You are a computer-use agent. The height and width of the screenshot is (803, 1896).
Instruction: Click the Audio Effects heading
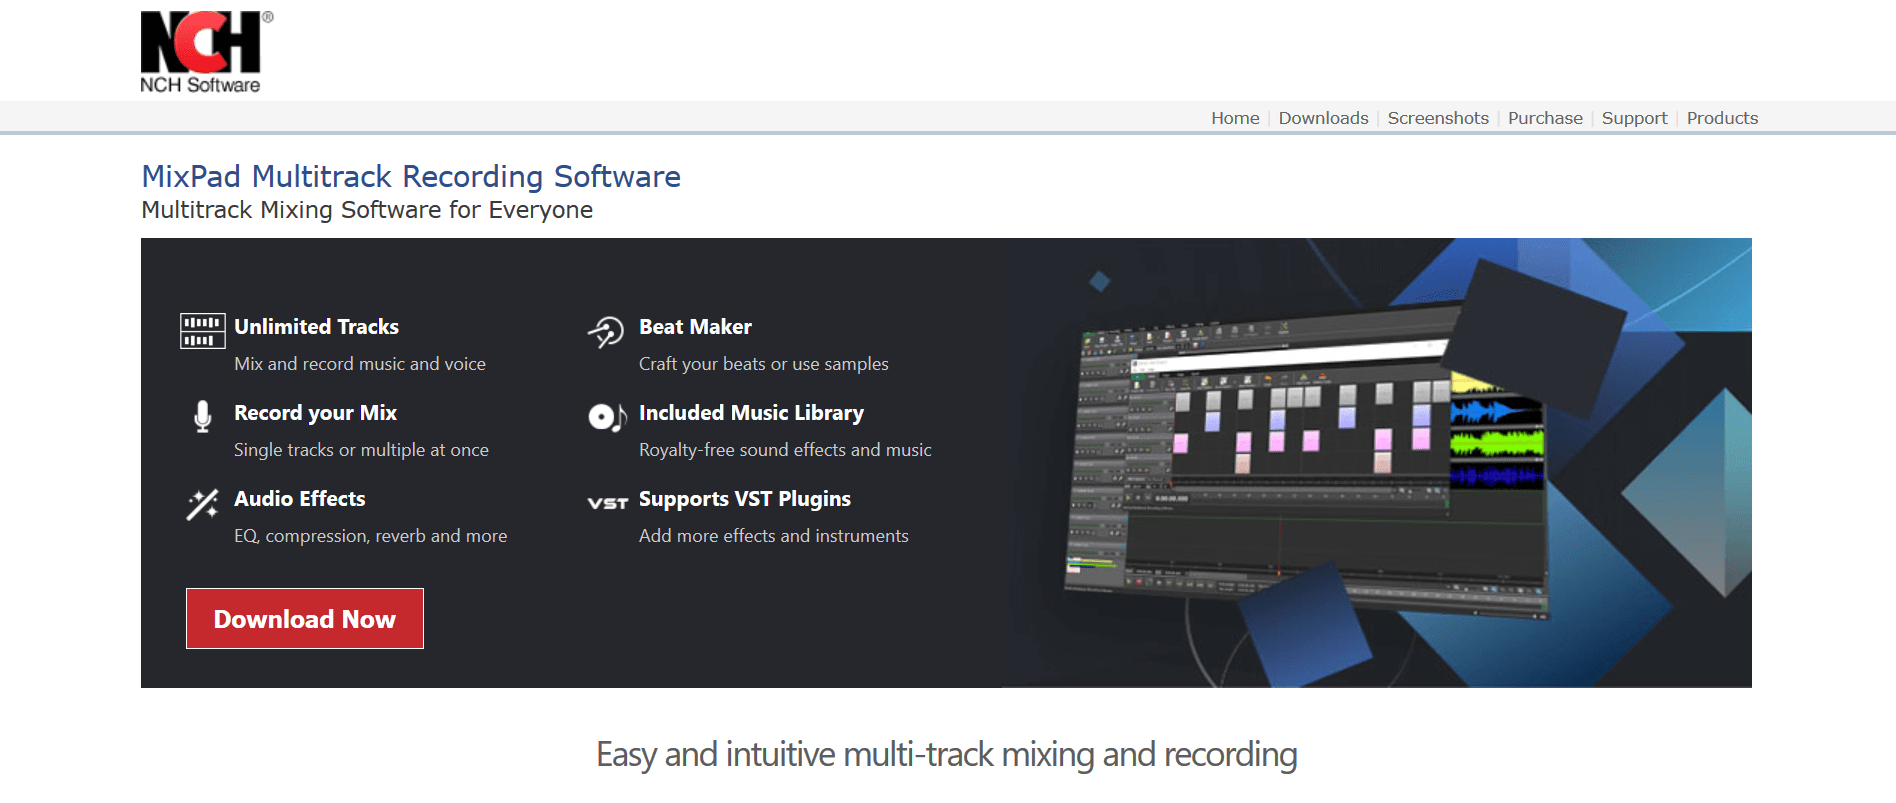[x=299, y=499]
